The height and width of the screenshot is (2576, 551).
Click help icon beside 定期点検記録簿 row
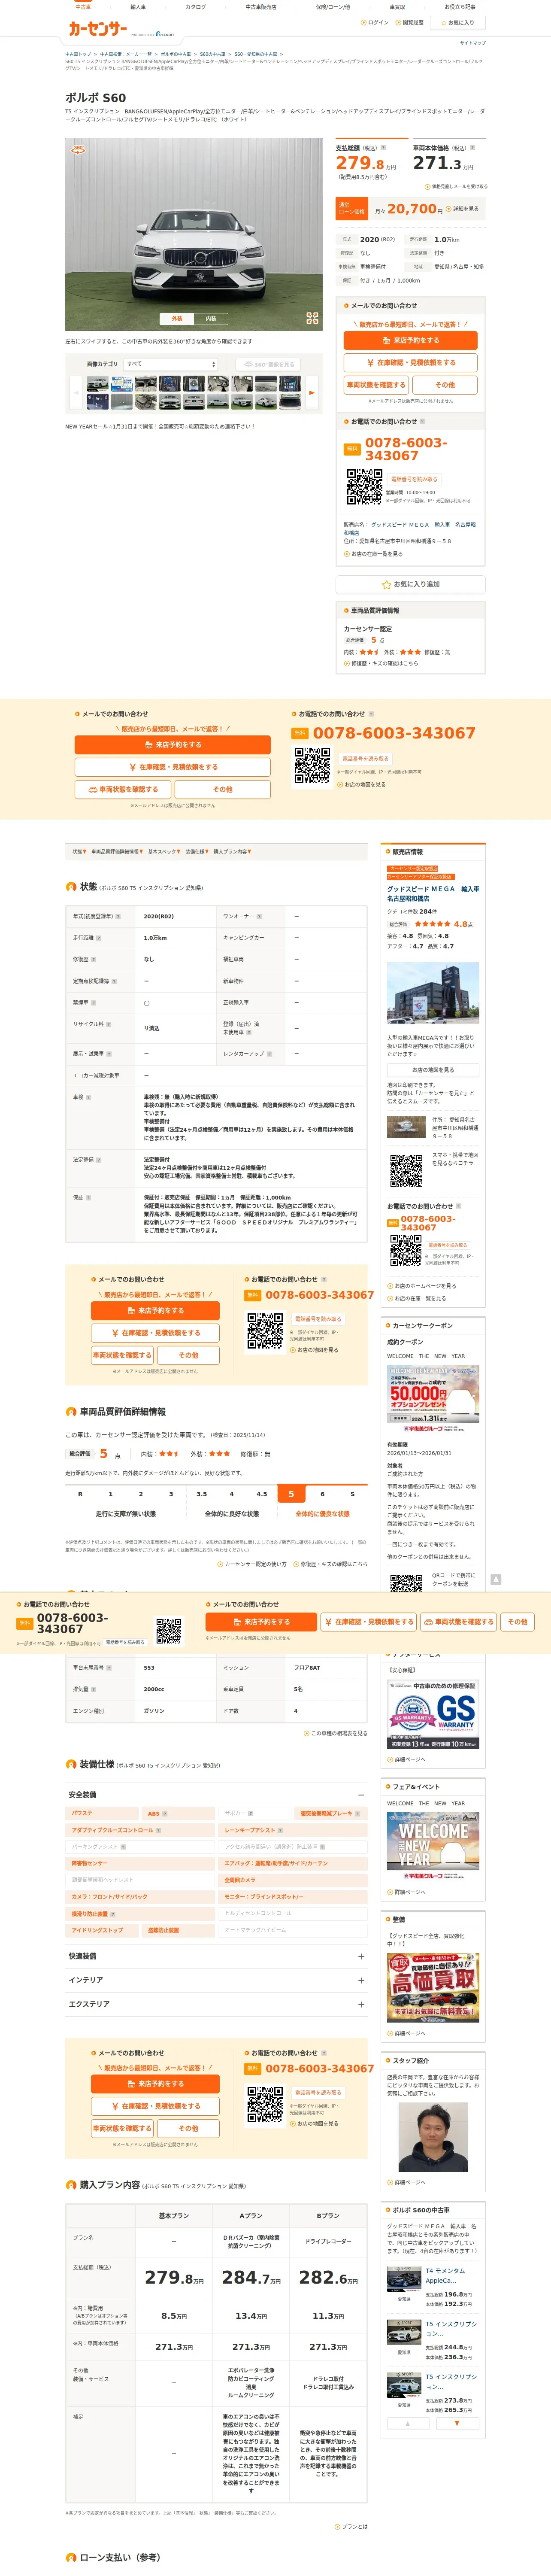pyautogui.click(x=114, y=981)
